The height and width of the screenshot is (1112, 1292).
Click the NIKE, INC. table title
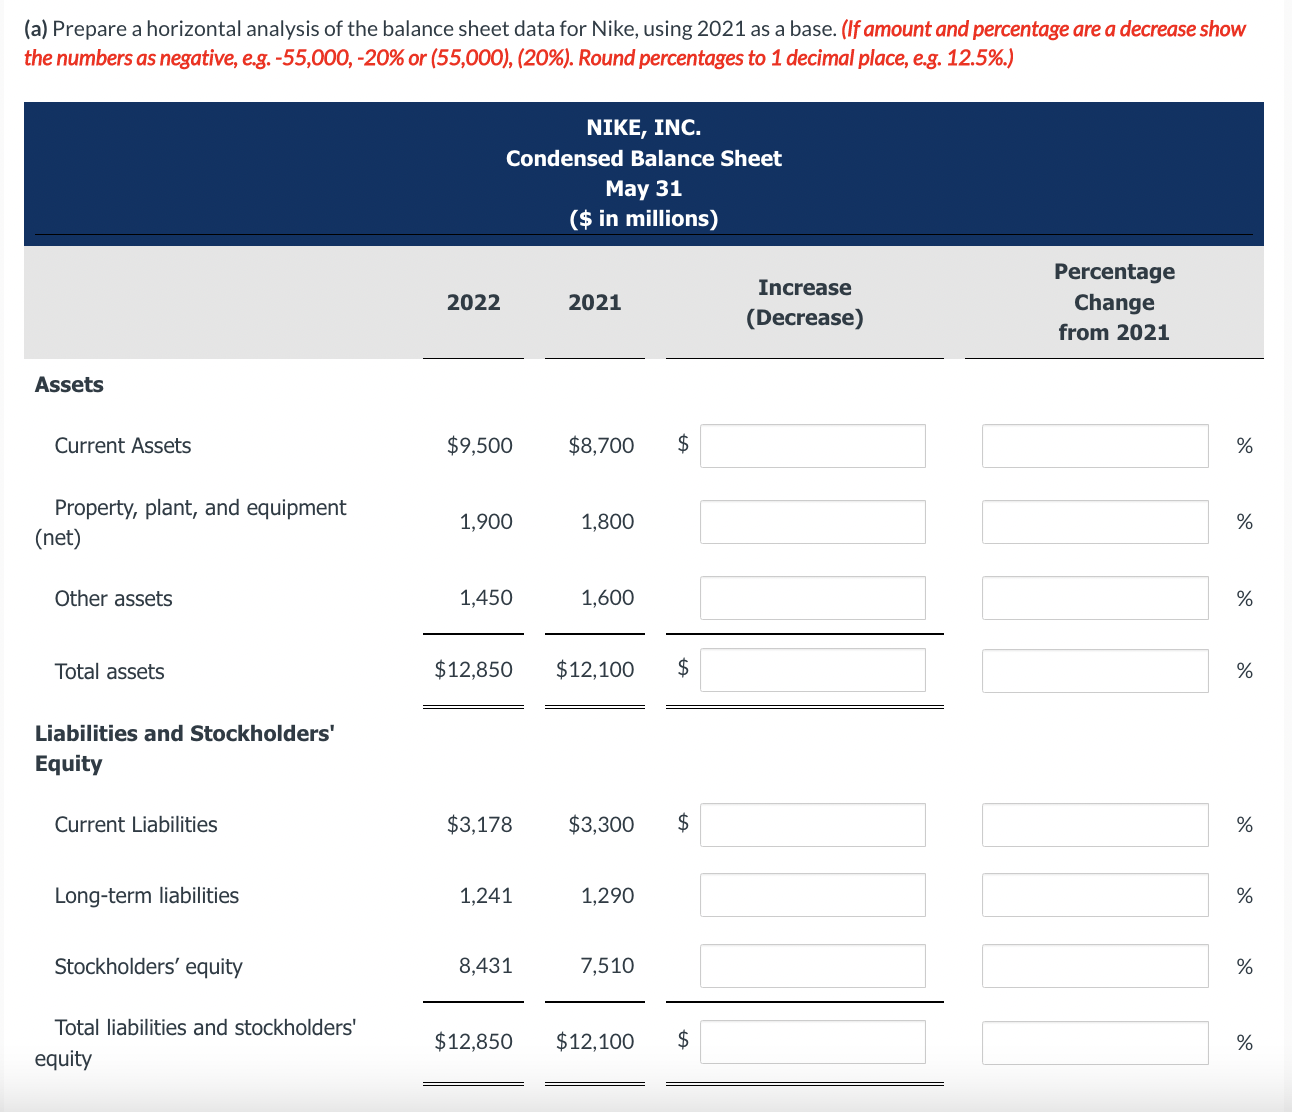pos(644,128)
